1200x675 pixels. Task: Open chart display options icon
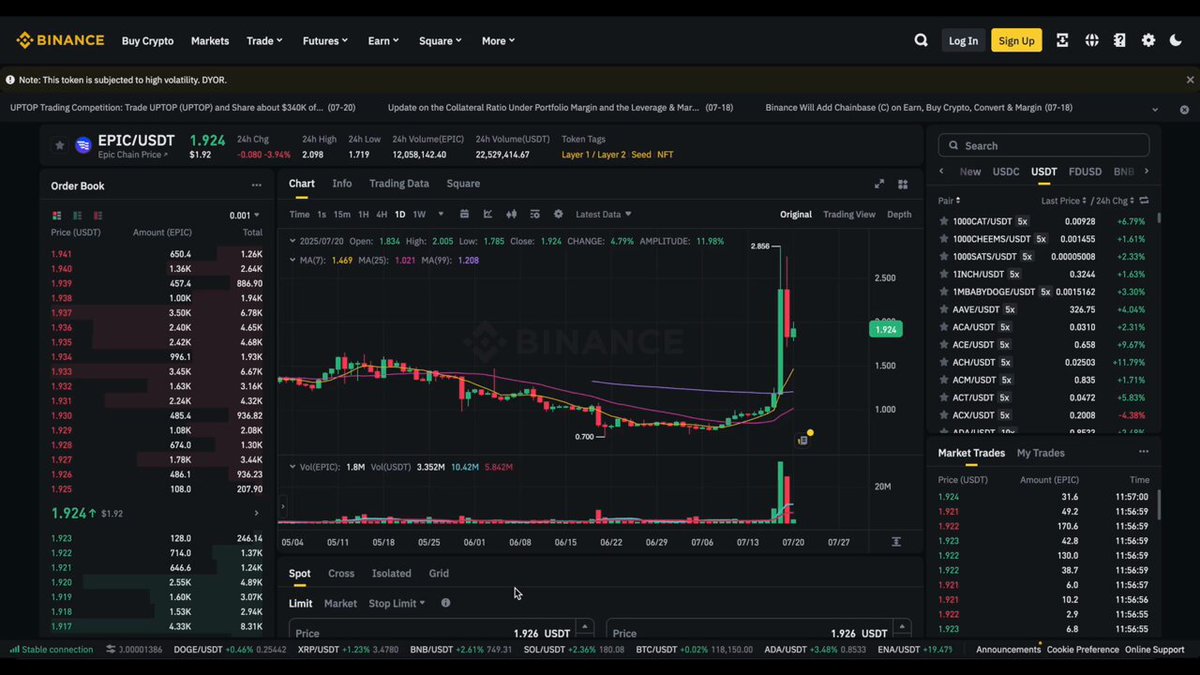coord(535,214)
